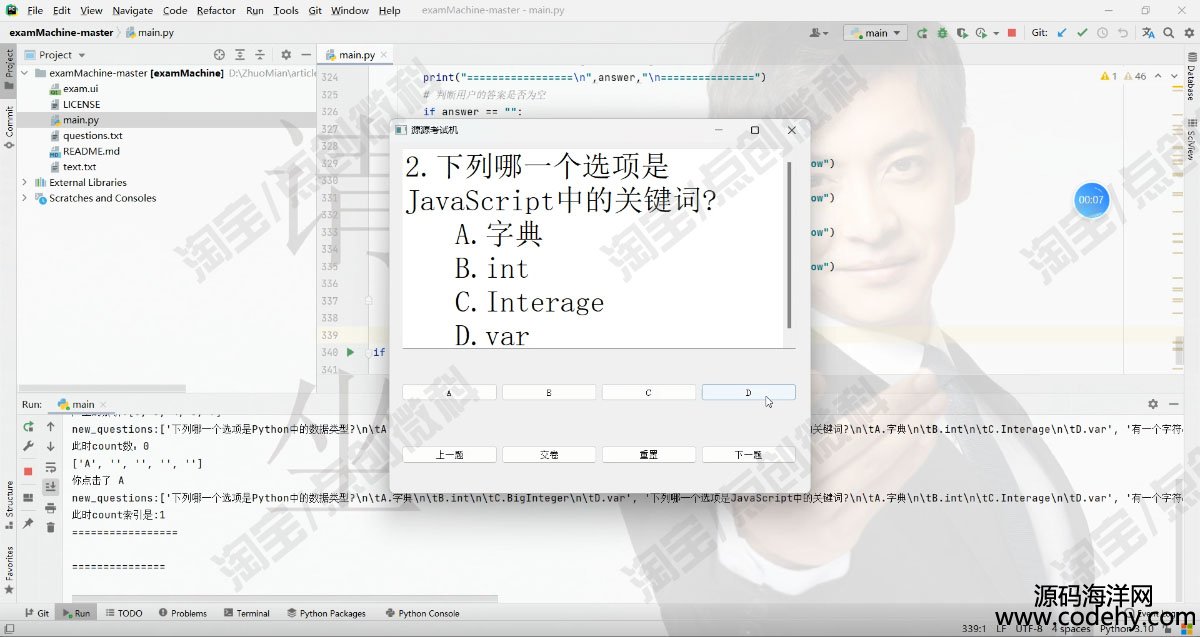Click 下一题 next question button
The width and height of the screenshot is (1200, 637).
coord(749,454)
